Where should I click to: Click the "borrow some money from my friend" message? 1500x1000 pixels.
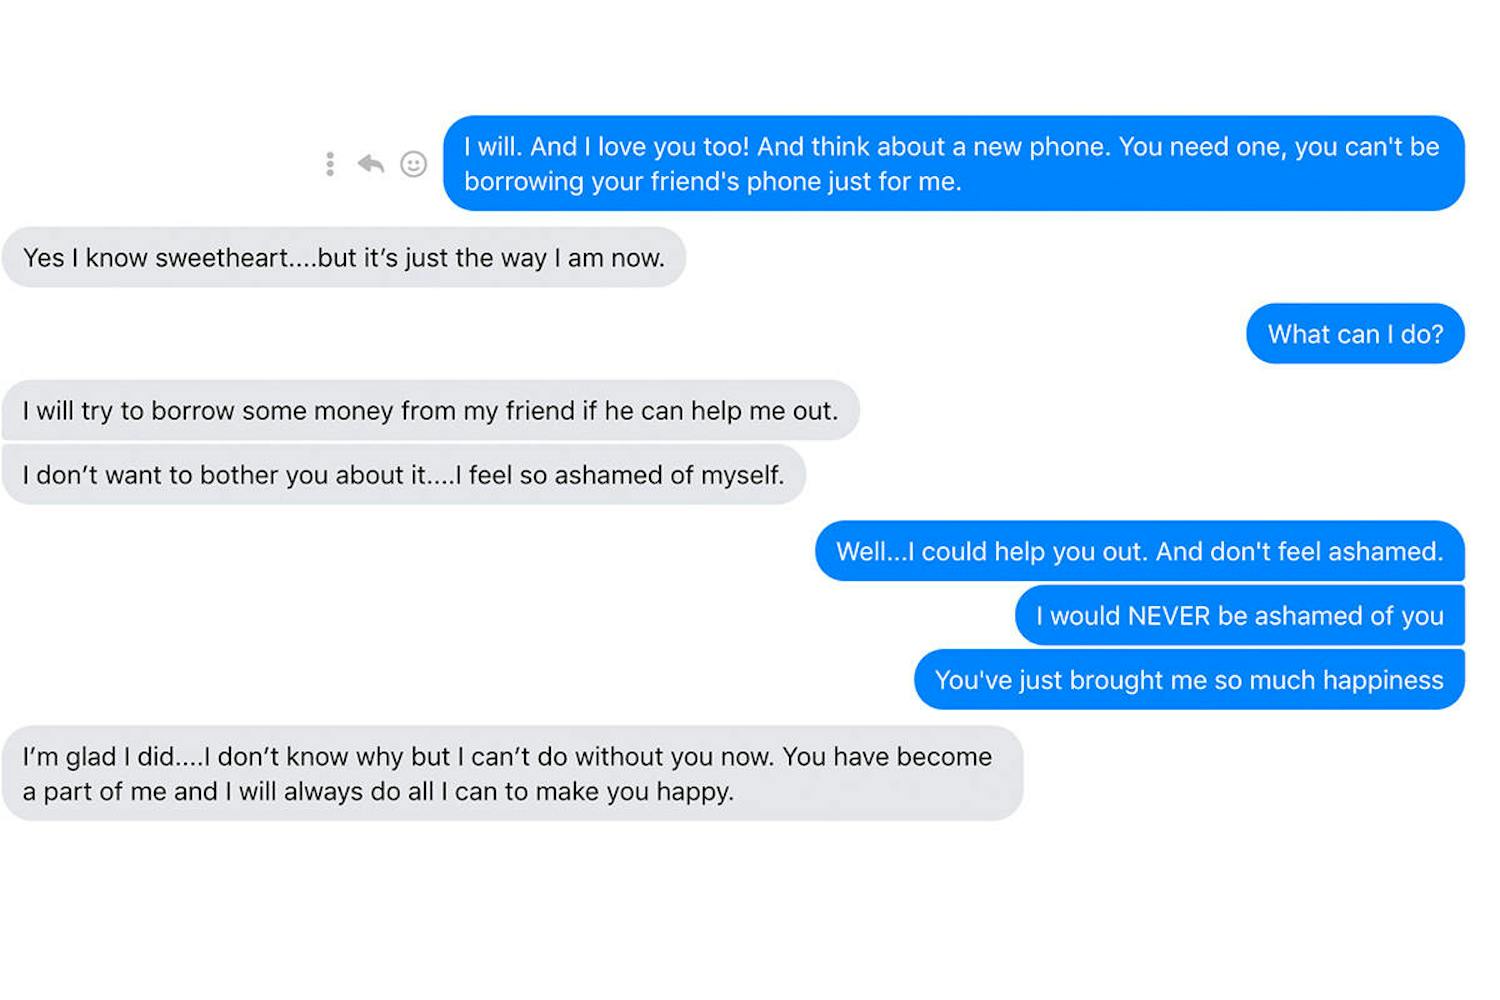tap(430, 411)
